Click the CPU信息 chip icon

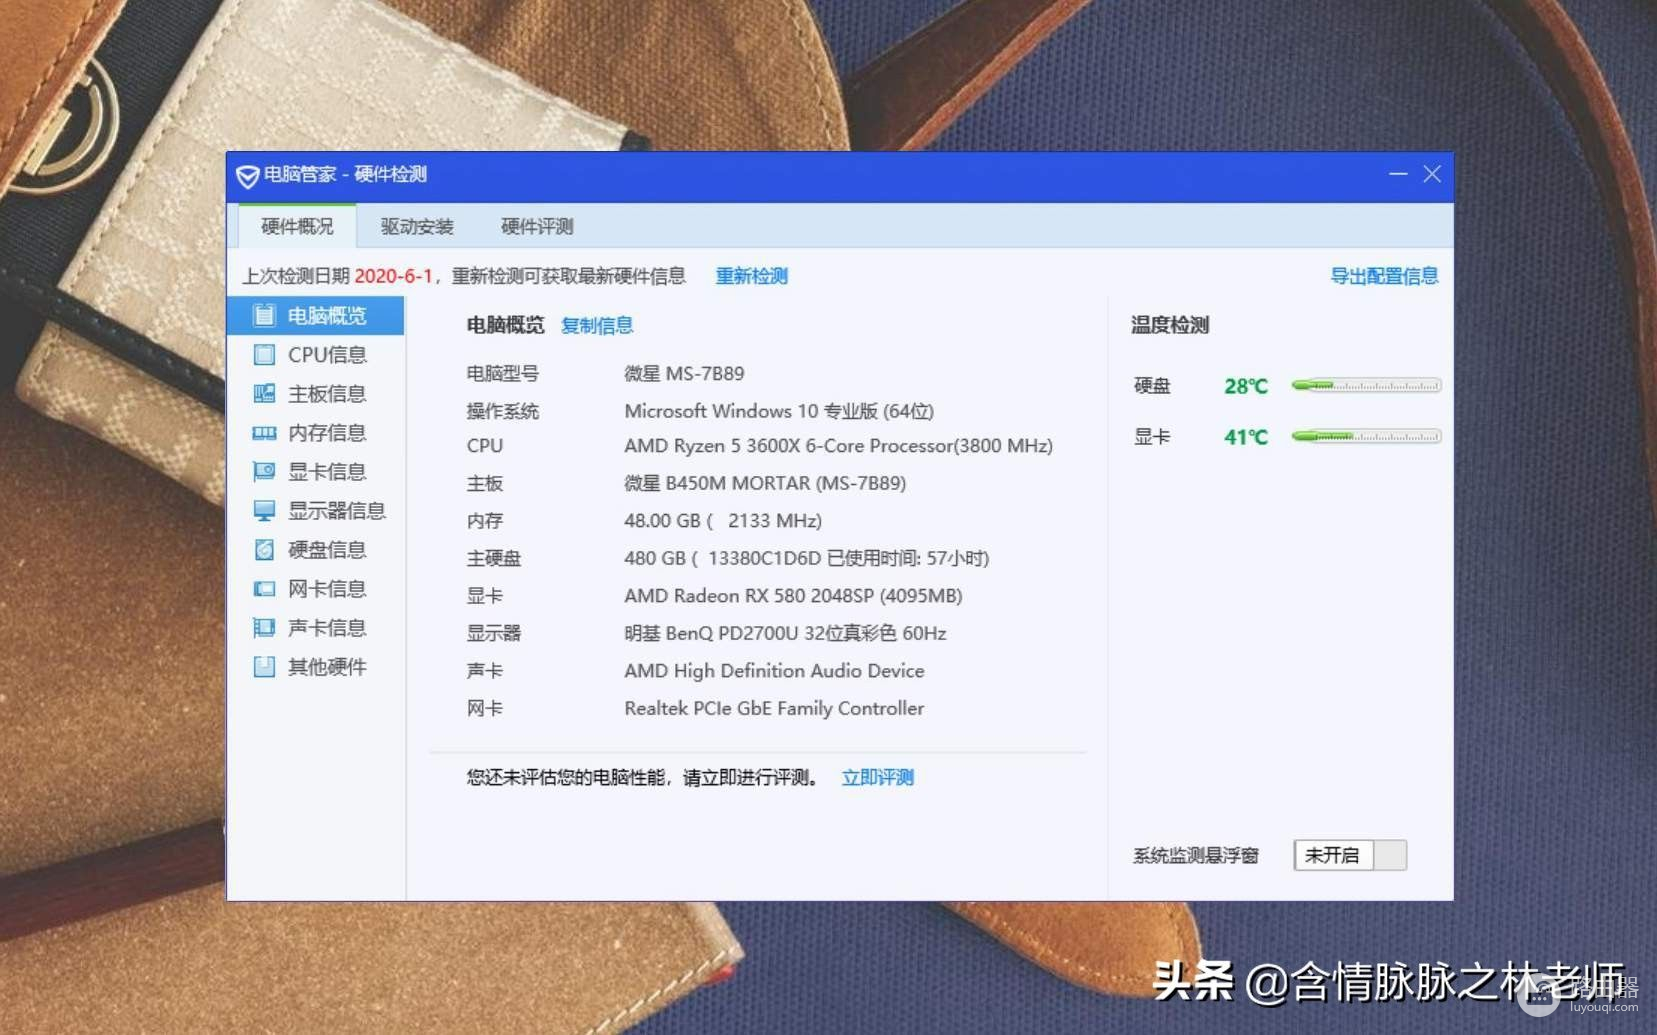[x=264, y=355]
